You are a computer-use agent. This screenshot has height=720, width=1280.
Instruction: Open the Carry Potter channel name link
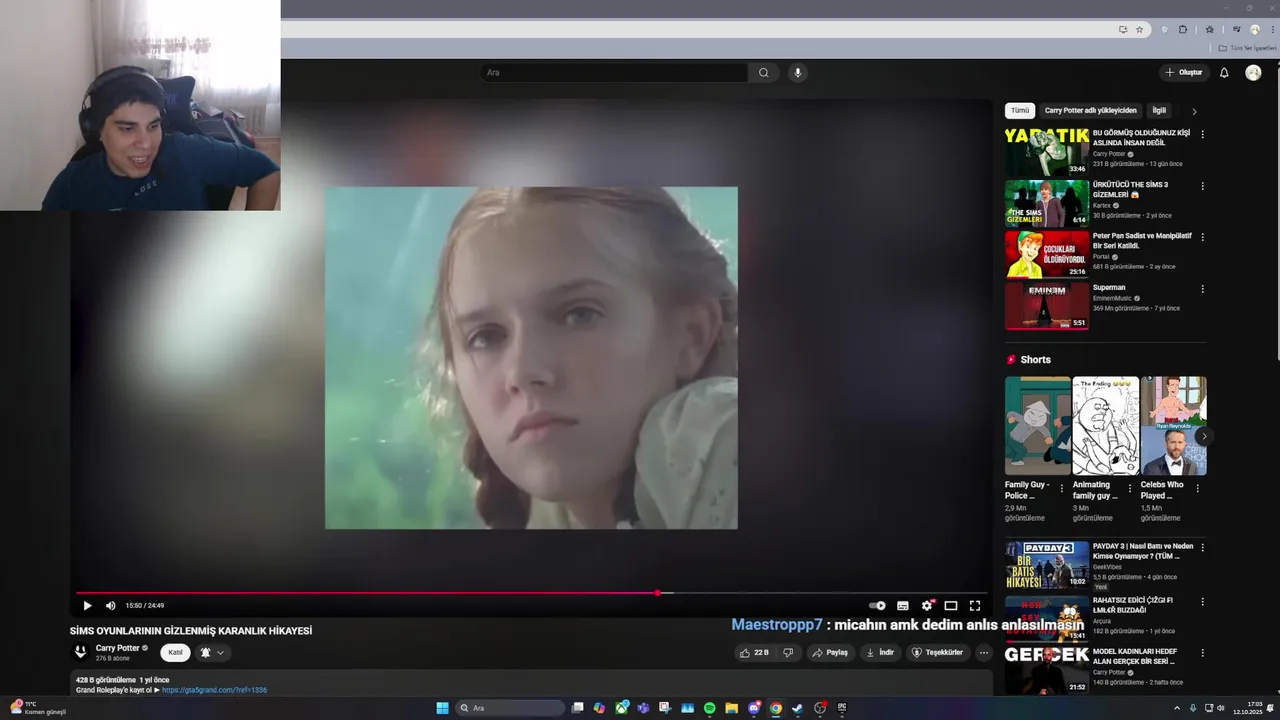coord(118,648)
